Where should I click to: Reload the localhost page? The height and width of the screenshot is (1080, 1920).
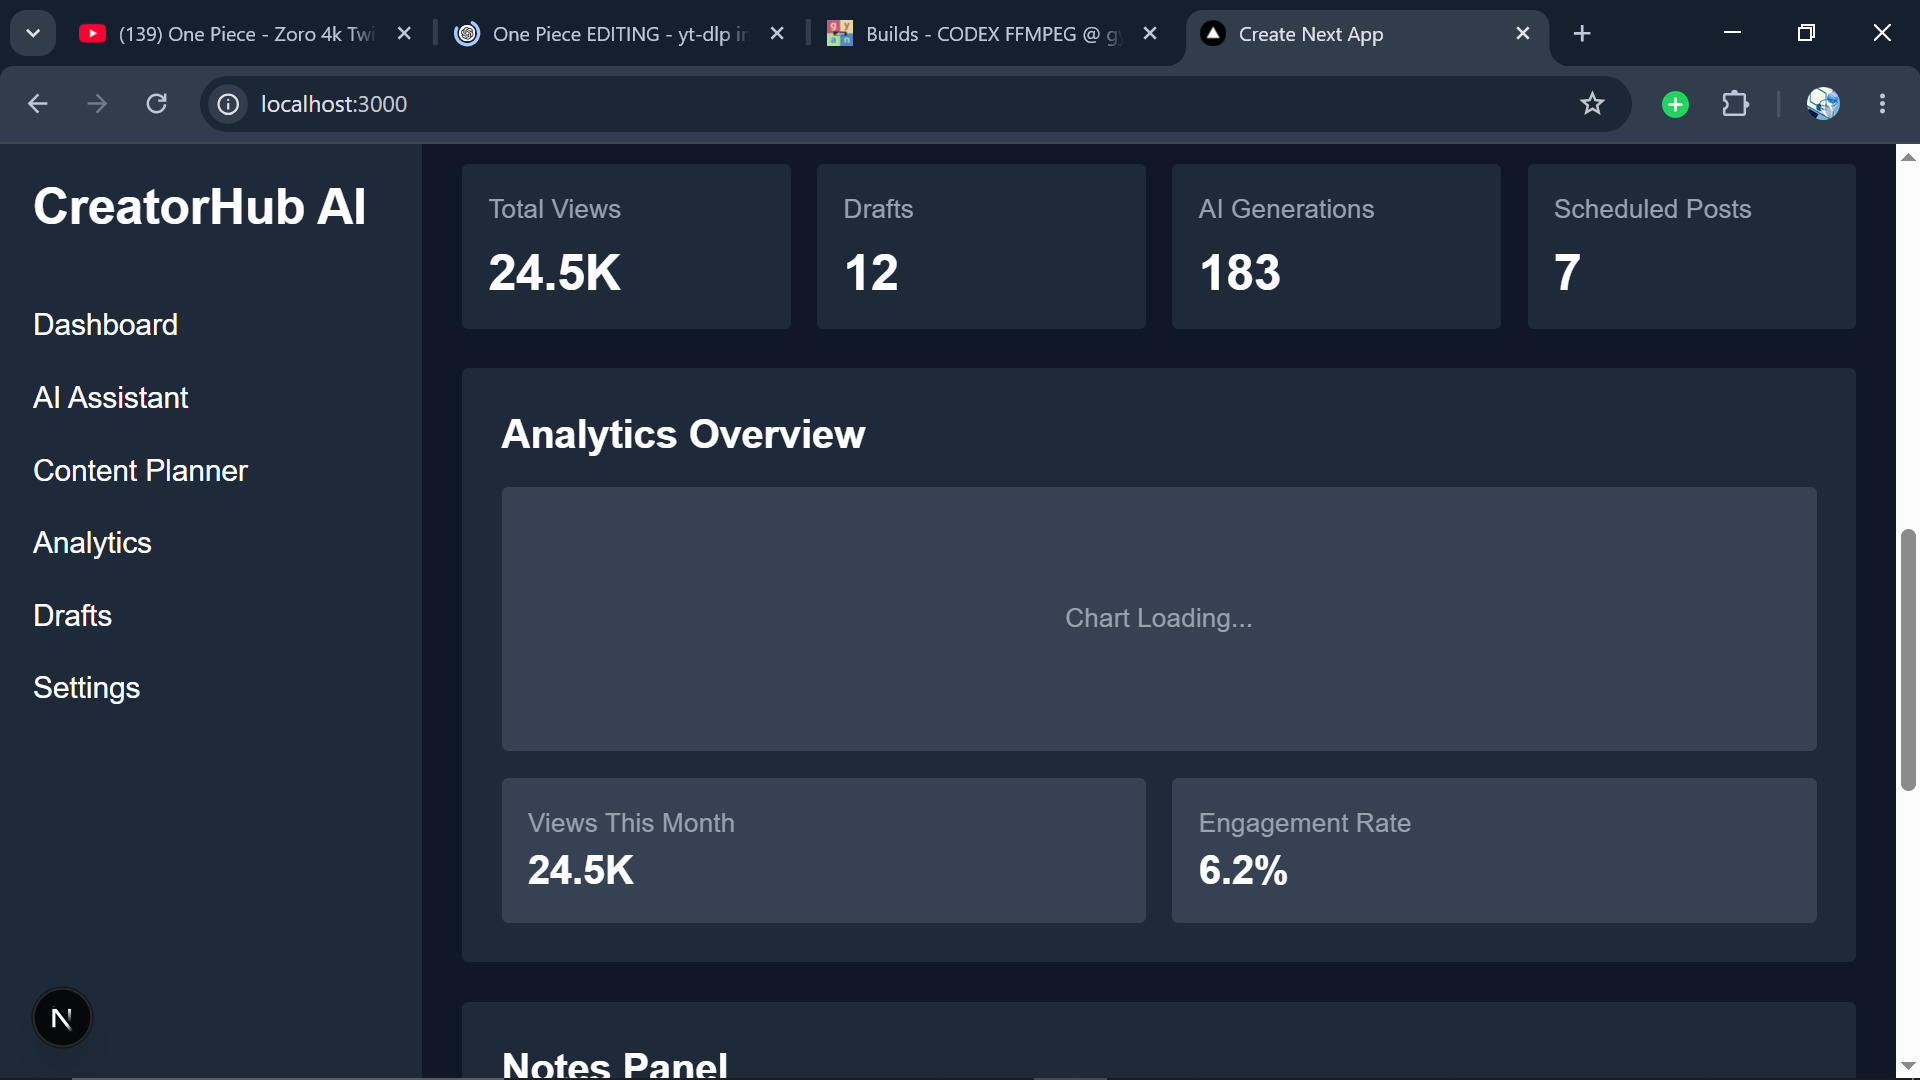pyautogui.click(x=157, y=104)
